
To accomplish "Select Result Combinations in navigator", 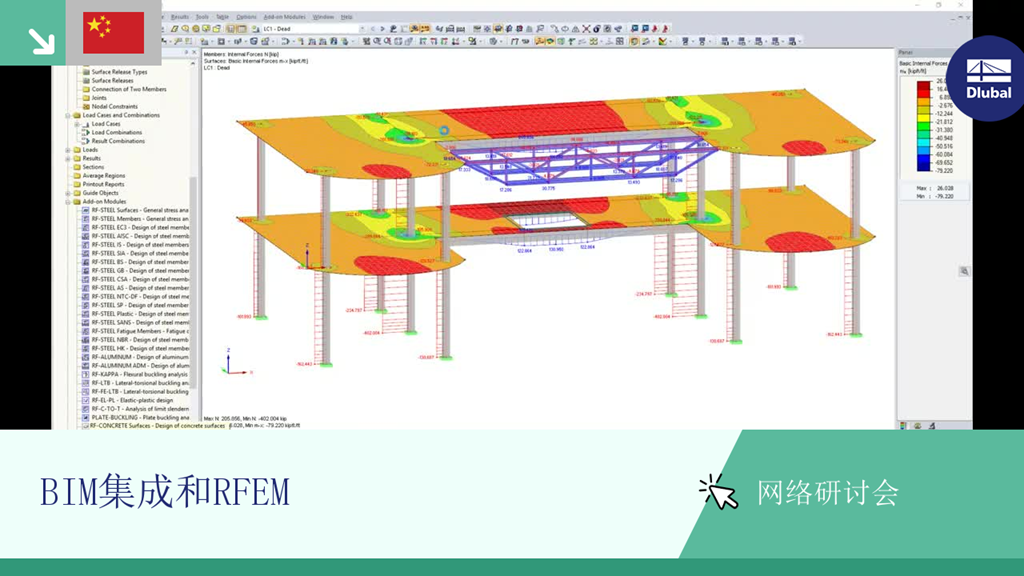I will (118, 140).
